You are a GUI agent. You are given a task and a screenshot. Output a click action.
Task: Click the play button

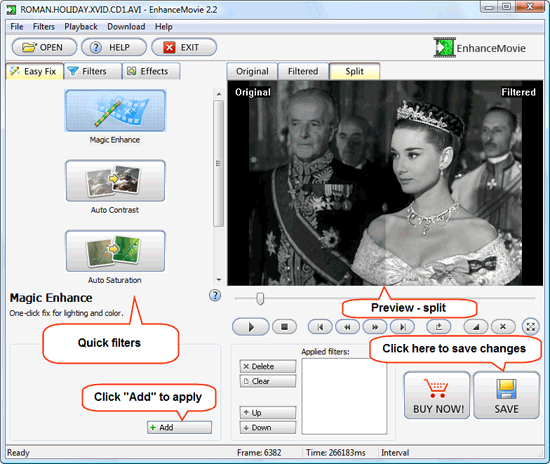tap(251, 327)
